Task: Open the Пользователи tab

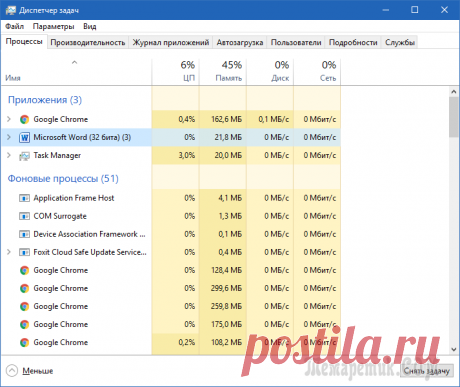Action: click(296, 43)
